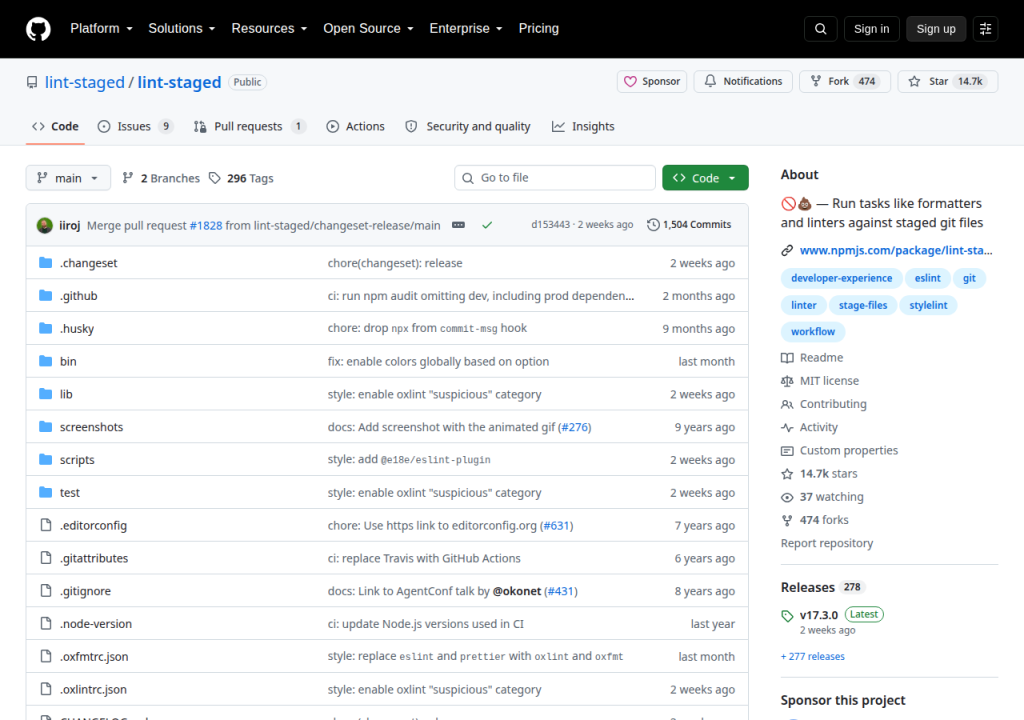1024x720 pixels.
Task: Click the stylelint topic tag
Action: (x=928, y=305)
